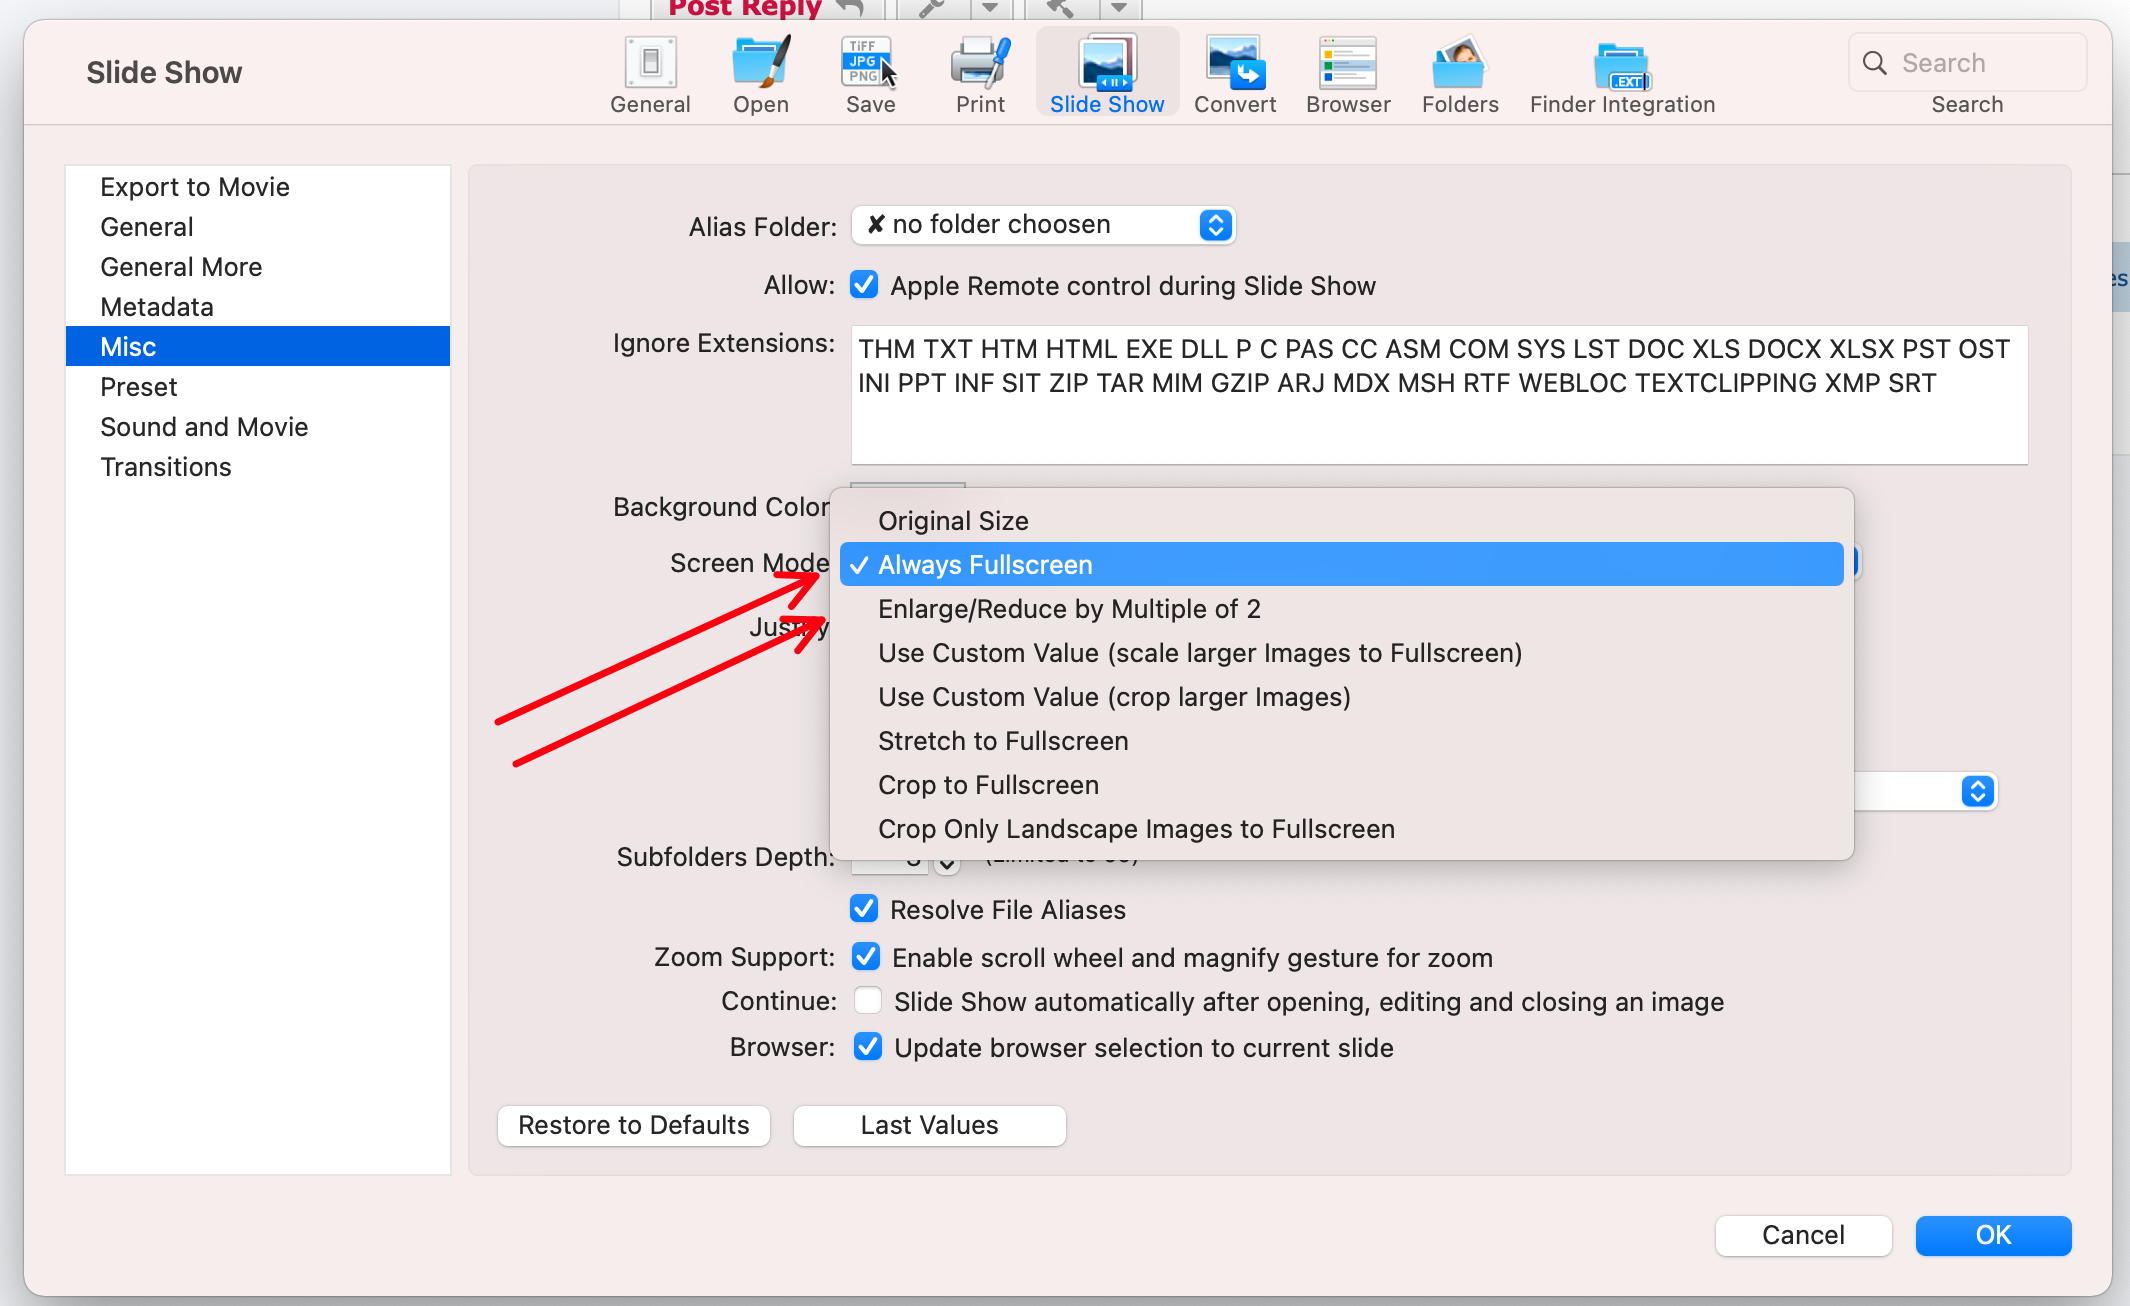
Task: Click into the Search field
Action: coord(1967,63)
